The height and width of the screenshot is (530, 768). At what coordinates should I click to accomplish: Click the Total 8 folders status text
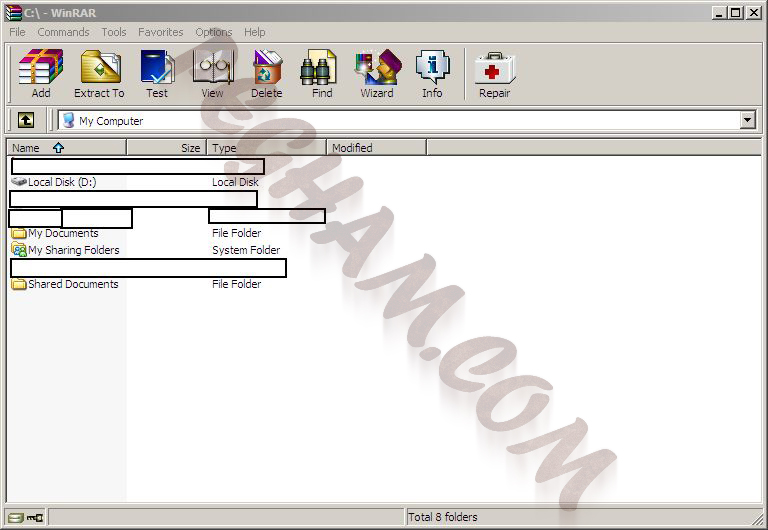(443, 517)
